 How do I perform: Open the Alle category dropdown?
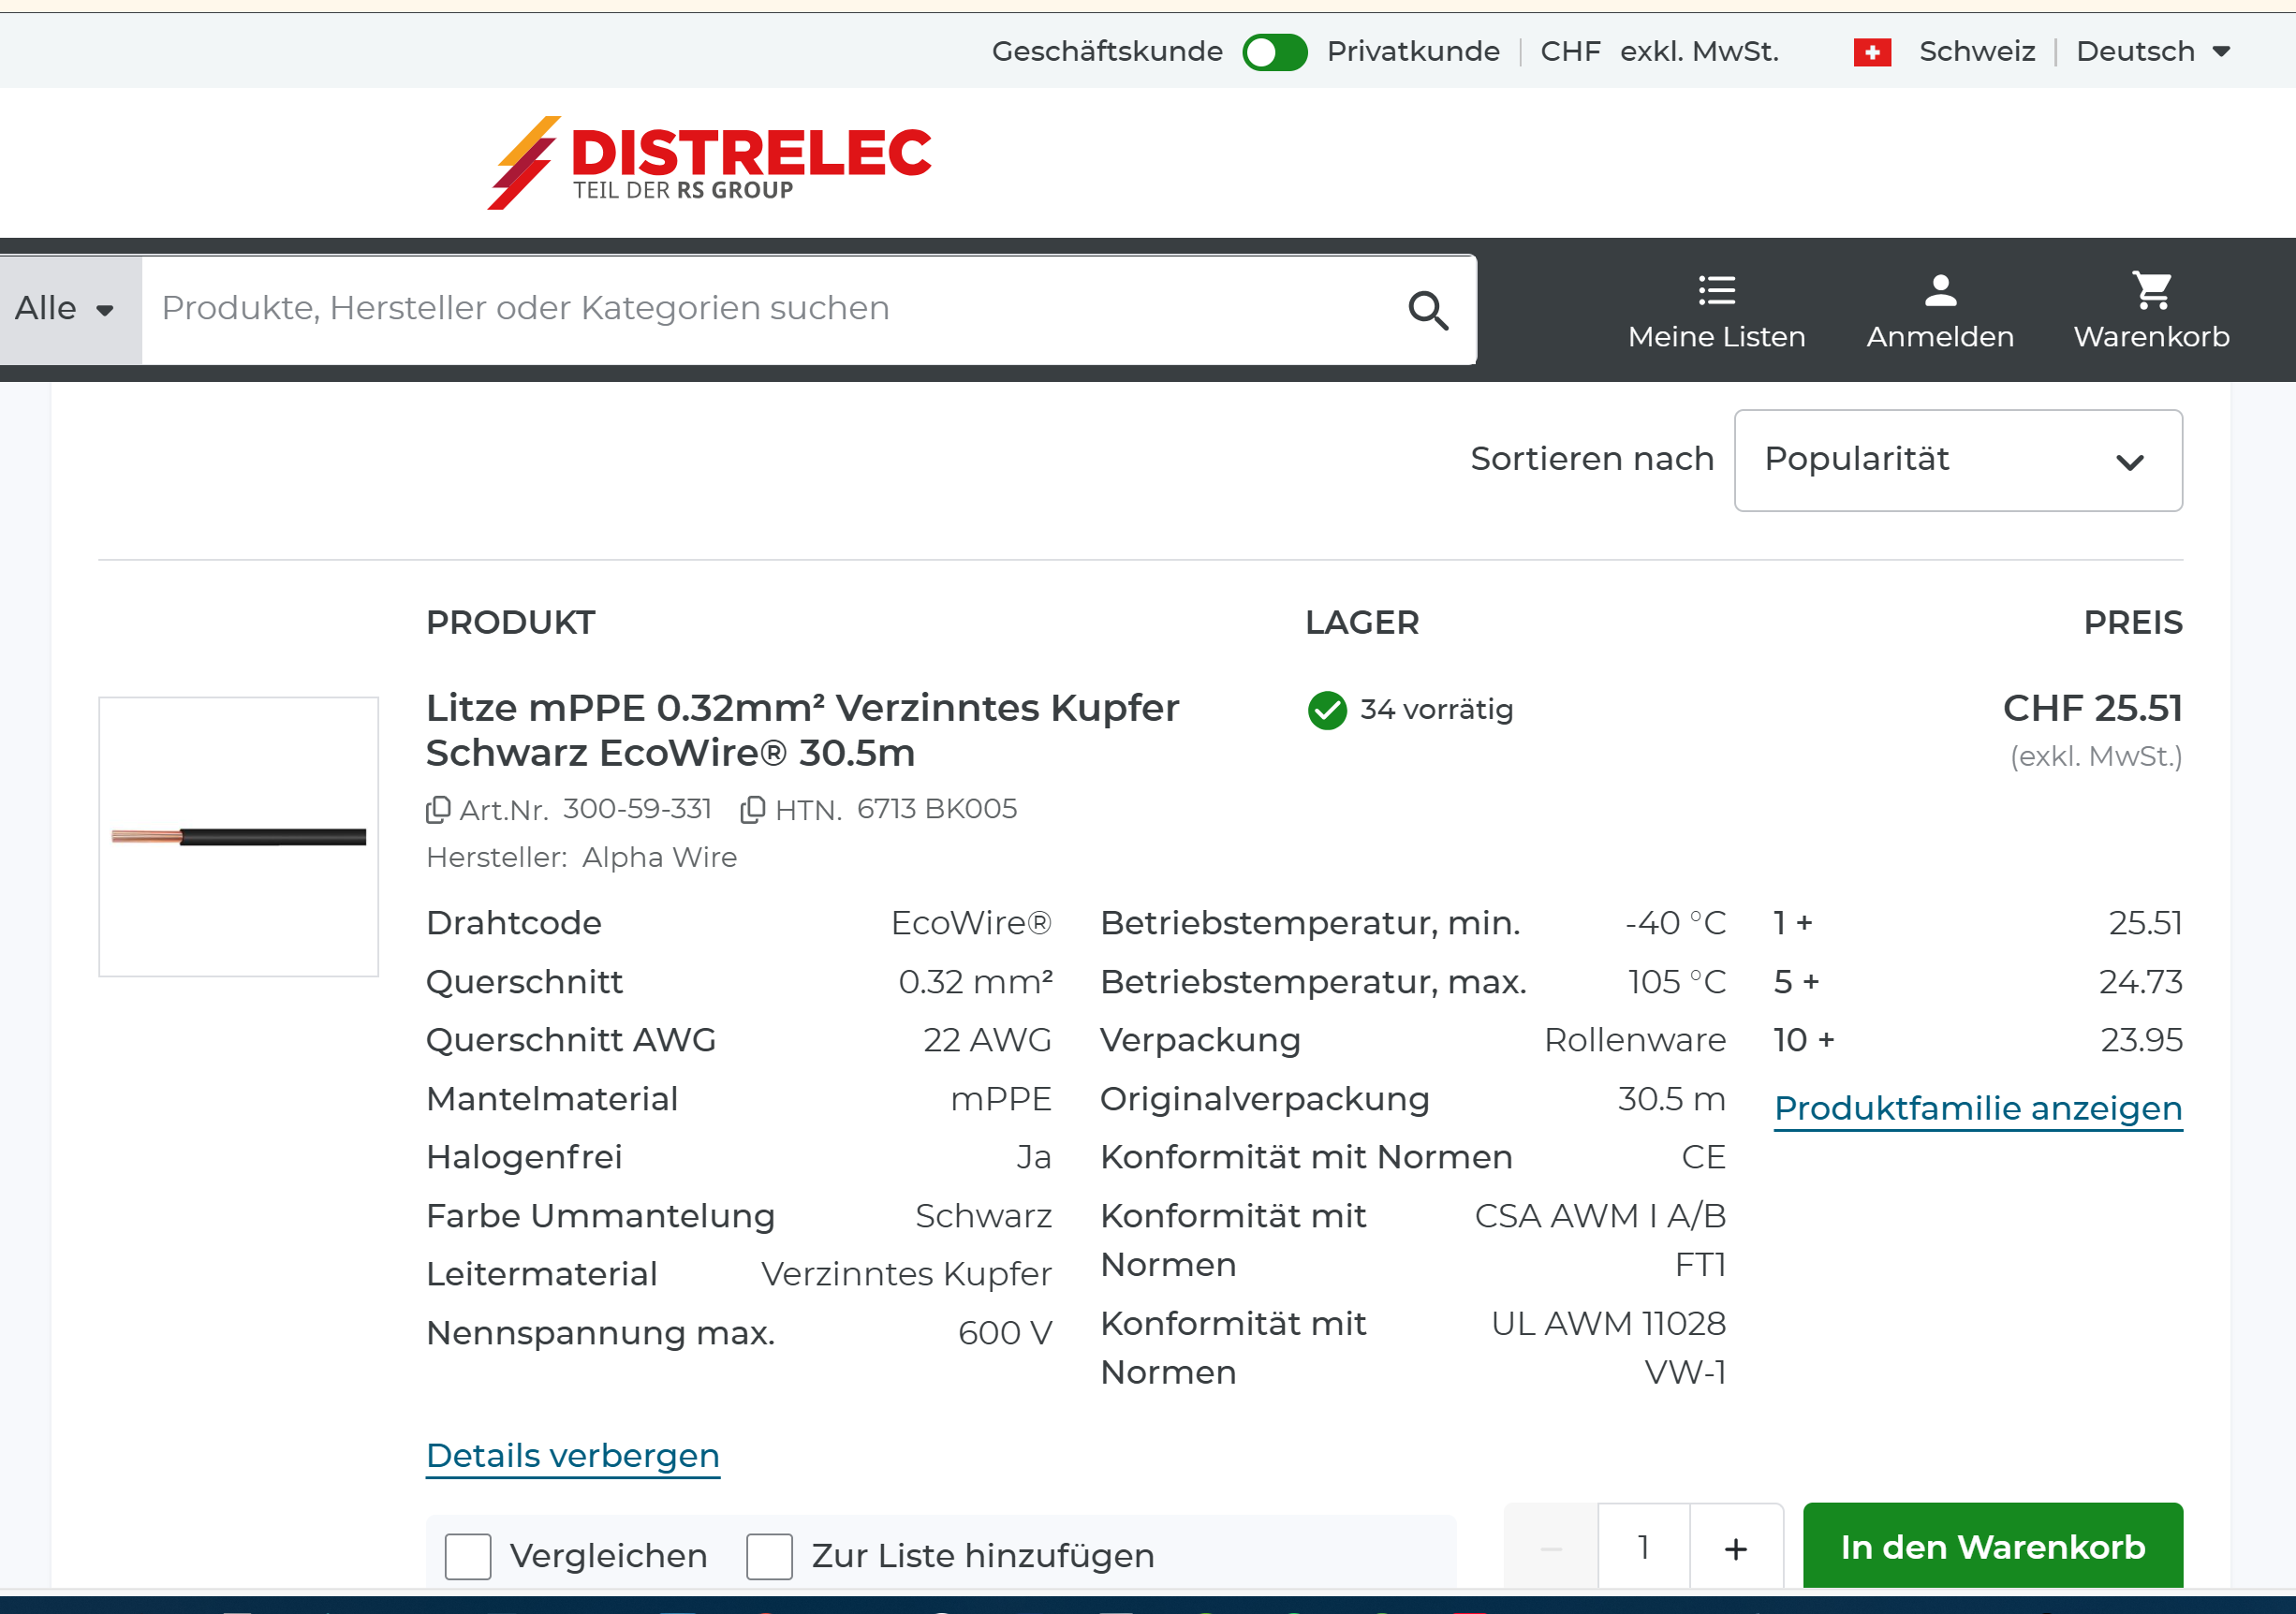click(70, 309)
